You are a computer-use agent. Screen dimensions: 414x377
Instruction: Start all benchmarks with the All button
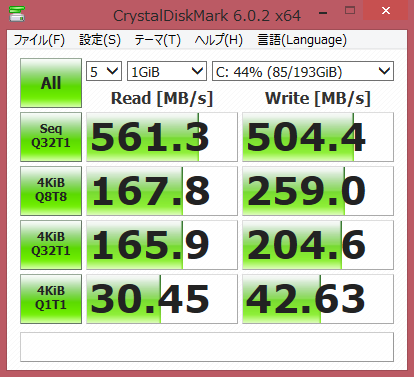tap(51, 83)
